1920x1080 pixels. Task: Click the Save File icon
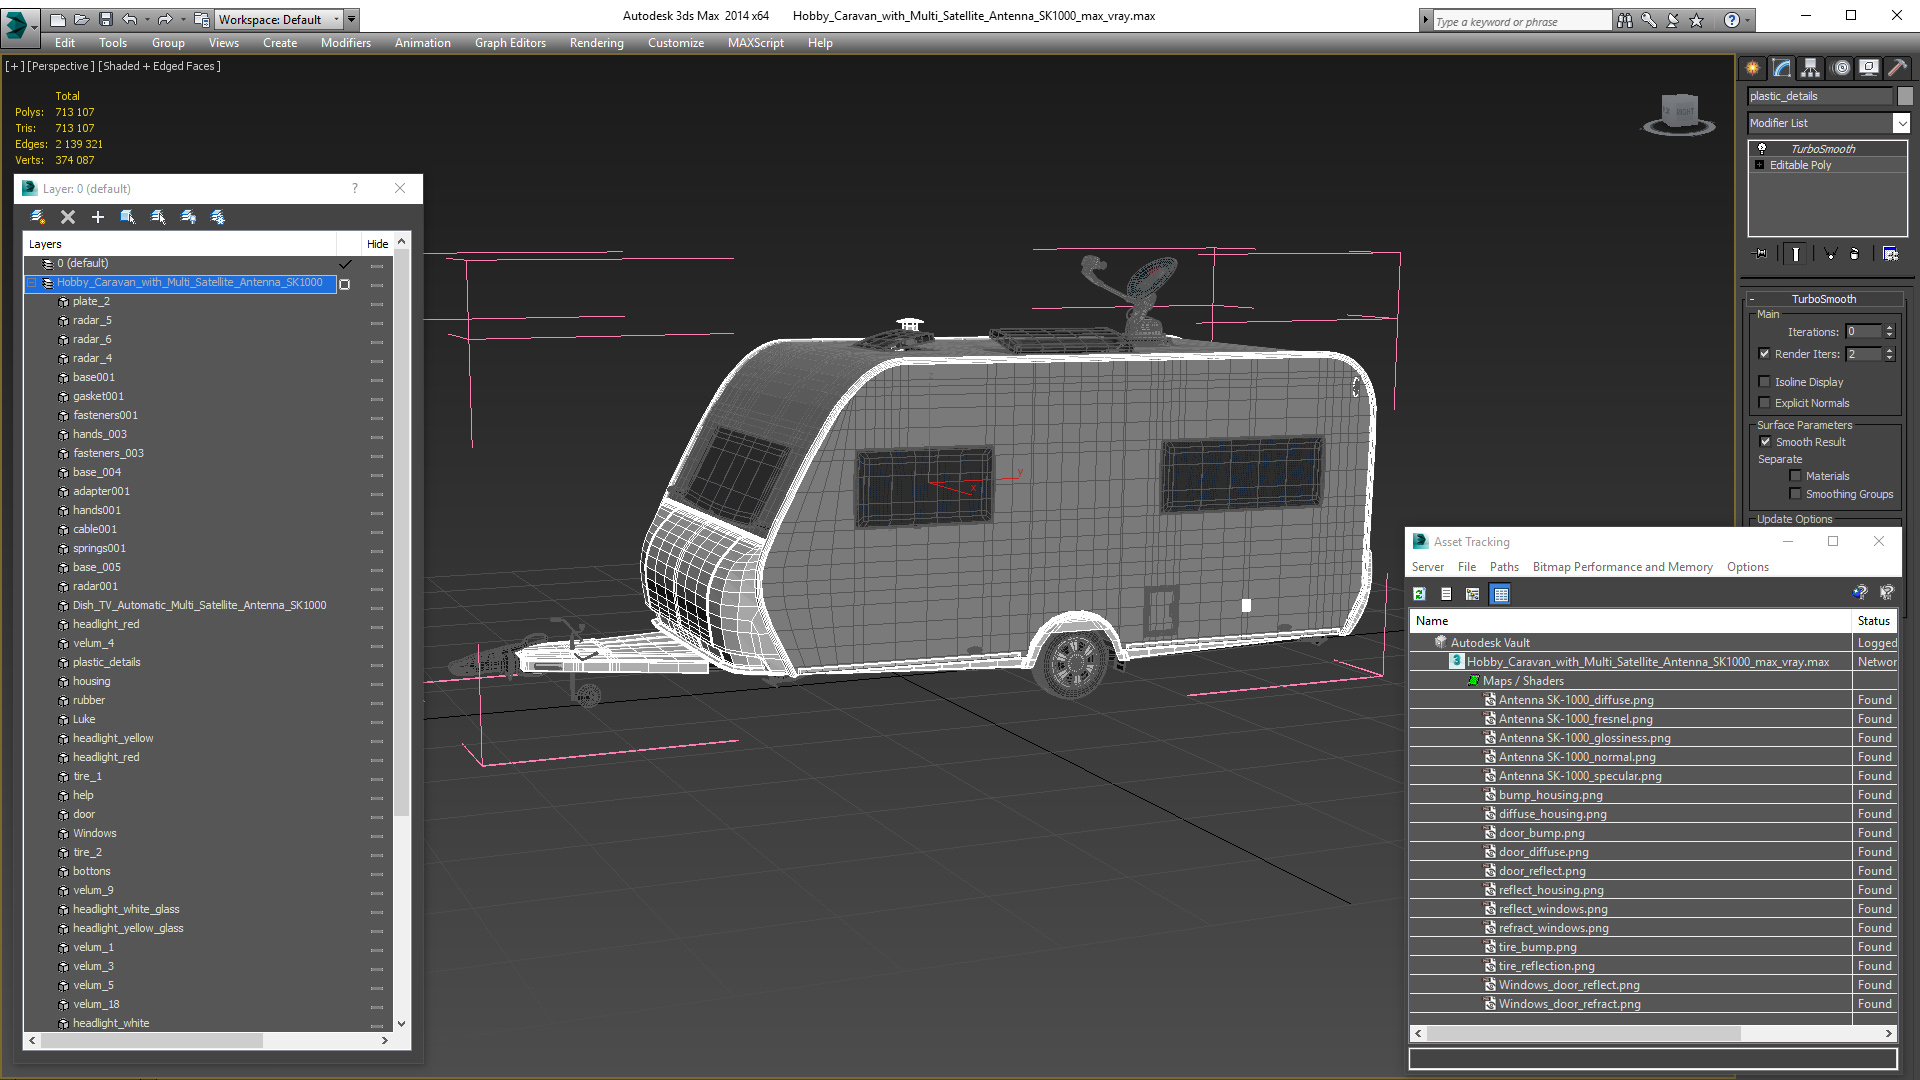pyautogui.click(x=105, y=19)
